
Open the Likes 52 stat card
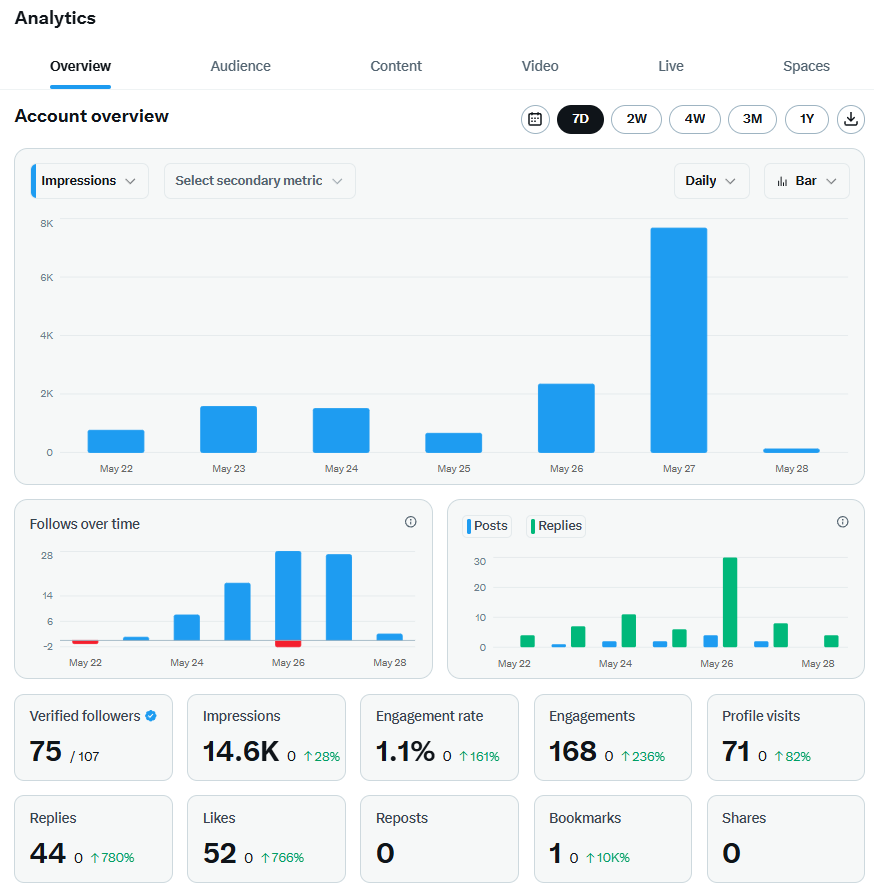pyautogui.click(x=266, y=839)
